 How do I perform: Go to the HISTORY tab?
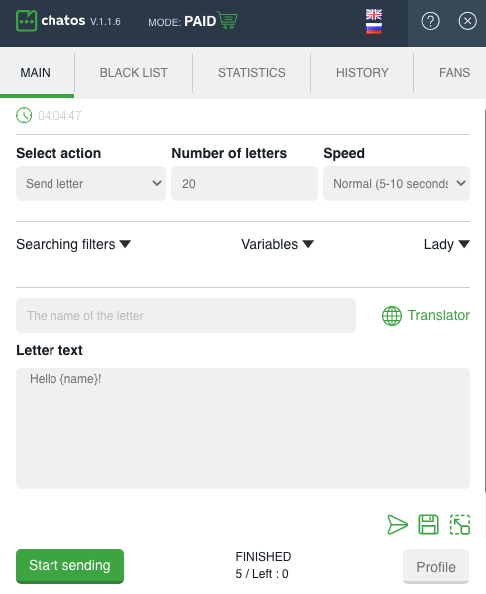click(362, 73)
